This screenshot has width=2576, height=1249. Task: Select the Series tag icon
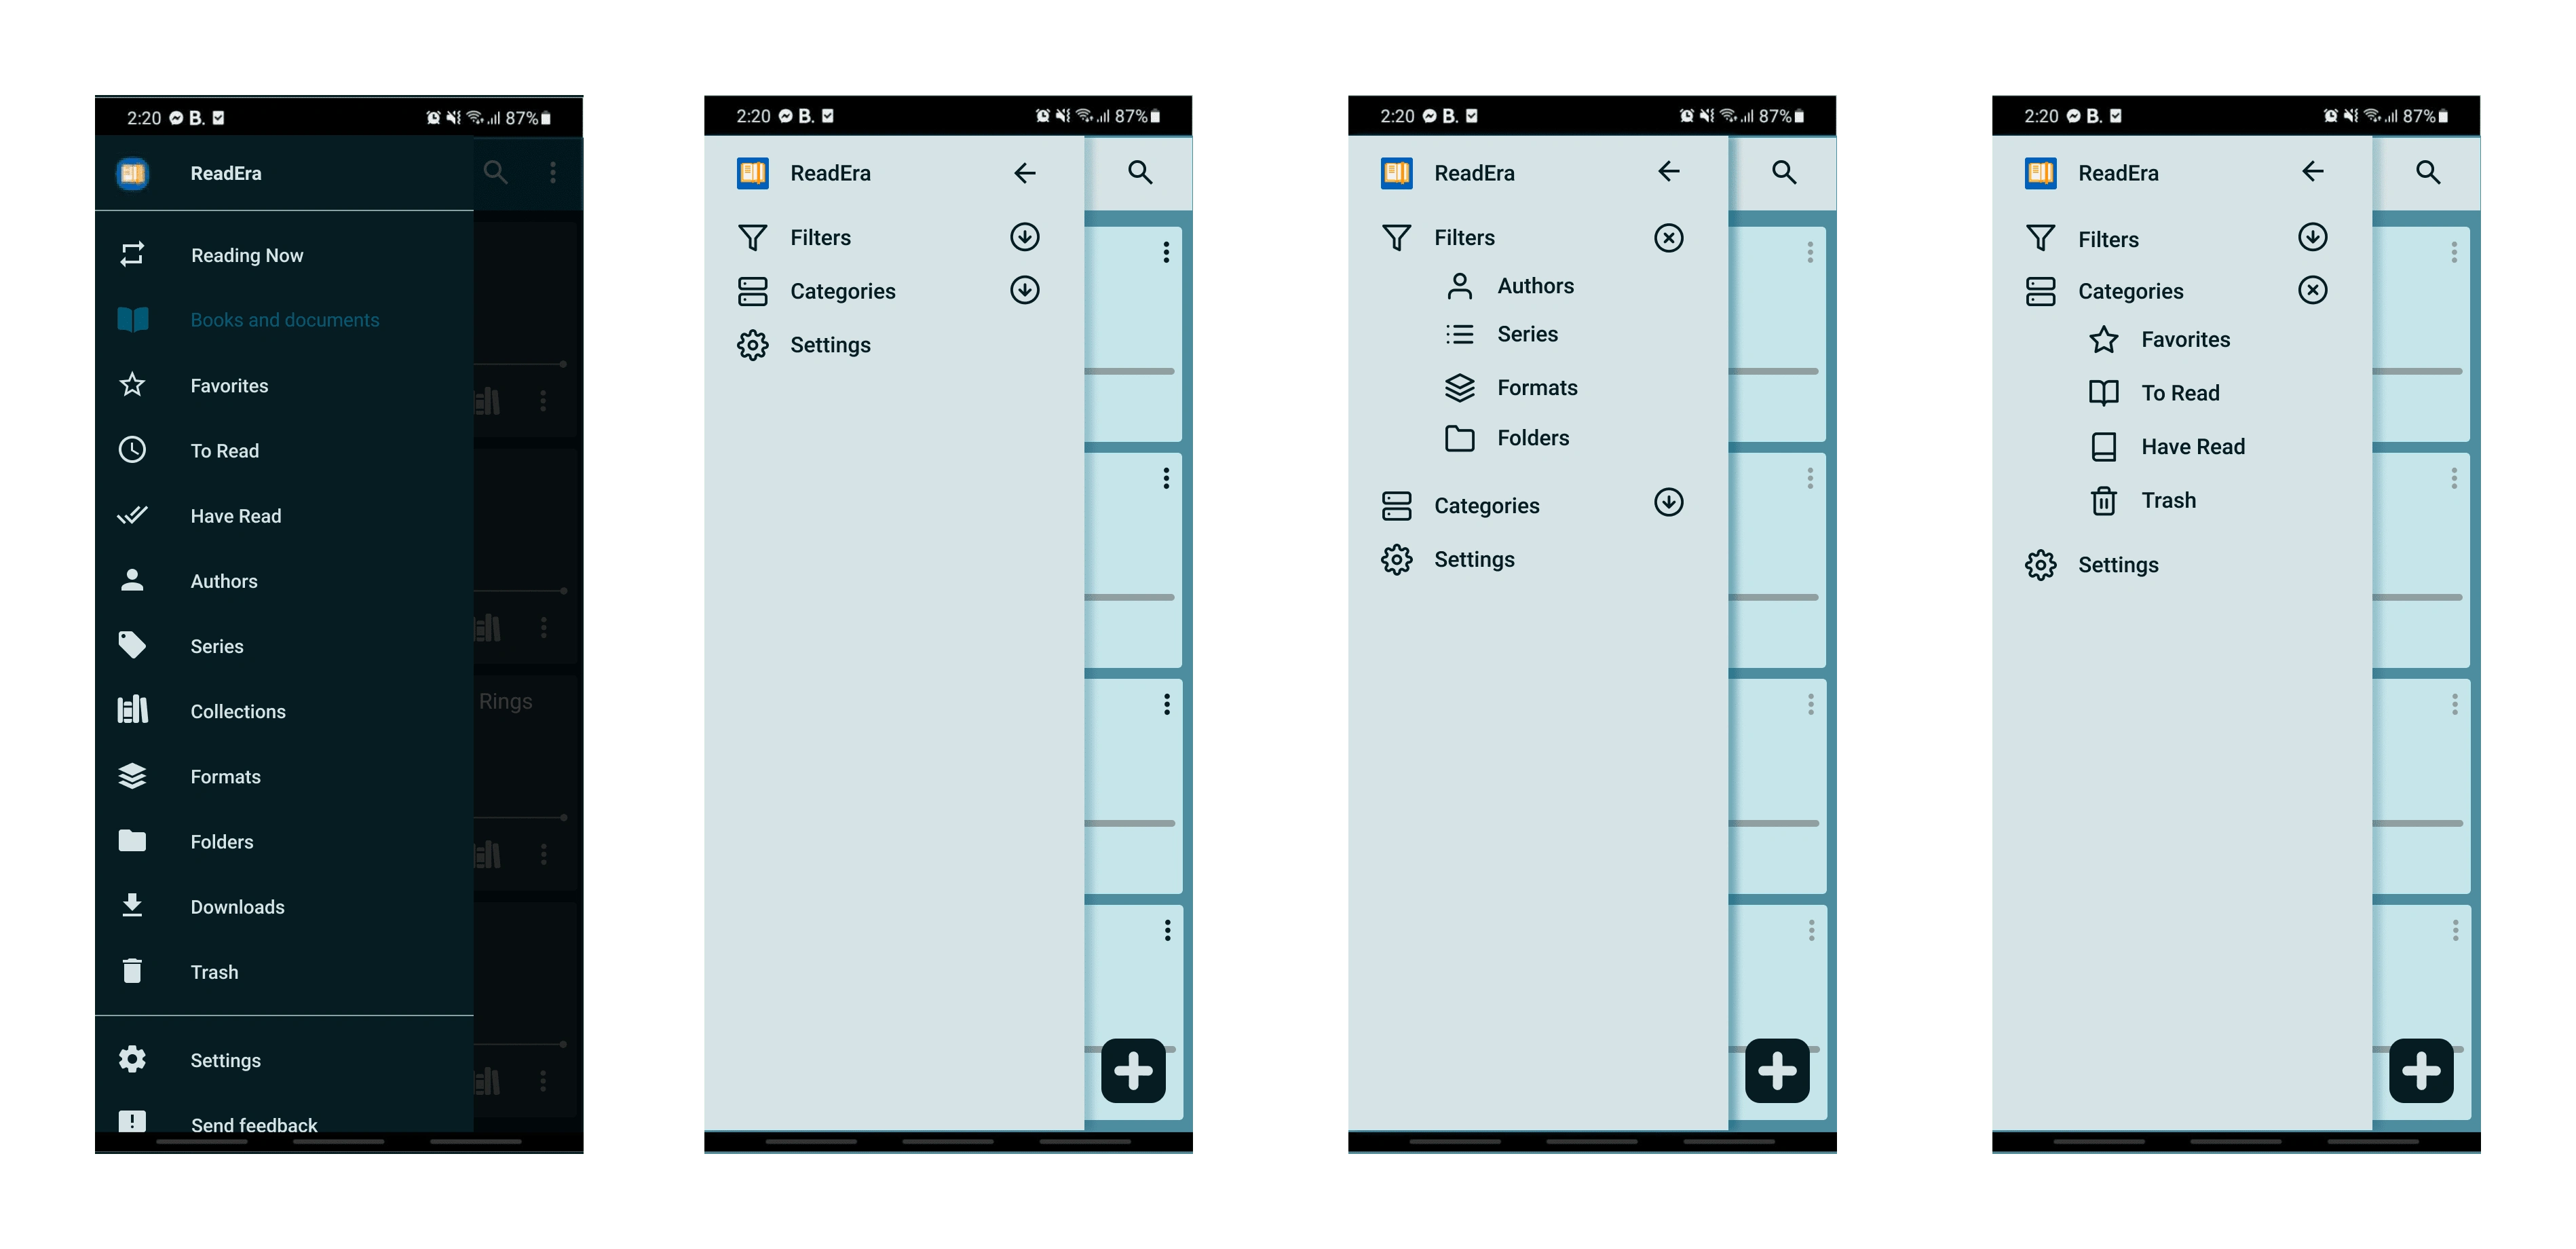(133, 646)
